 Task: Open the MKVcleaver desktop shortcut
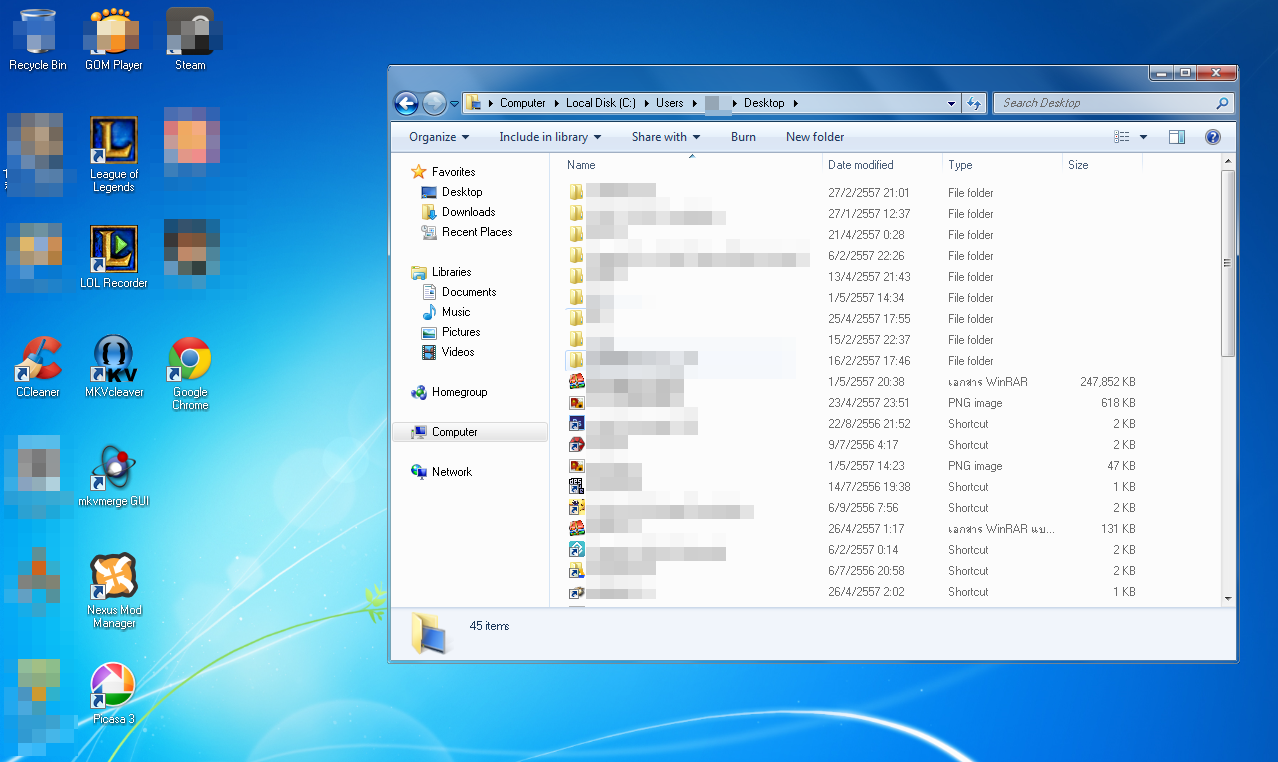point(114,360)
